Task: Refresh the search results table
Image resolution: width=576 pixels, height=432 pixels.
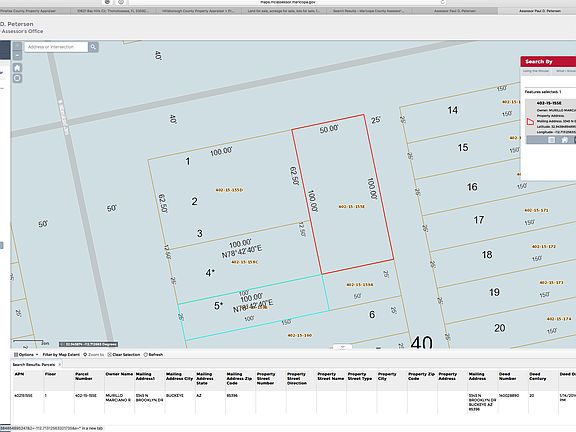Action: [x=153, y=354]
